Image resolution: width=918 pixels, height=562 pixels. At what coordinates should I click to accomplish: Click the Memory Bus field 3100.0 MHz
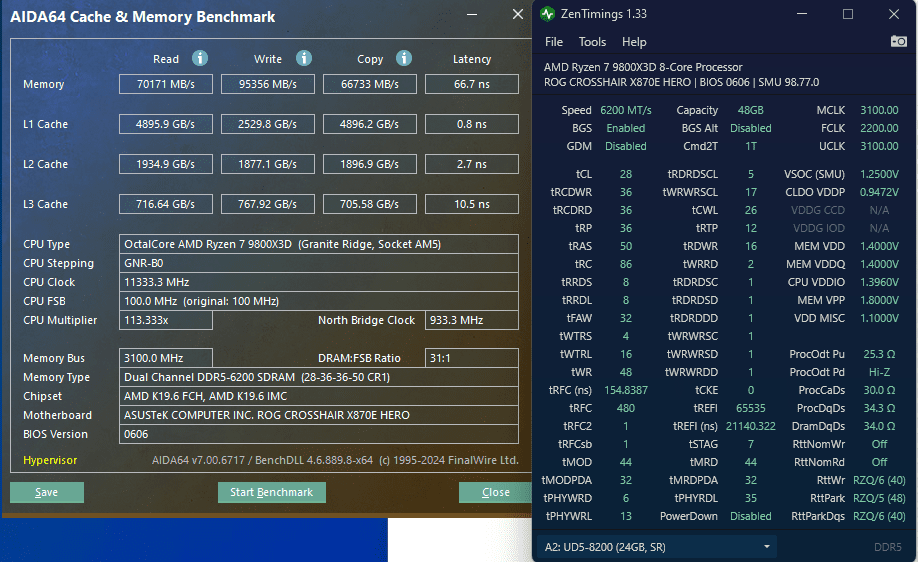[x=166, y=358]
